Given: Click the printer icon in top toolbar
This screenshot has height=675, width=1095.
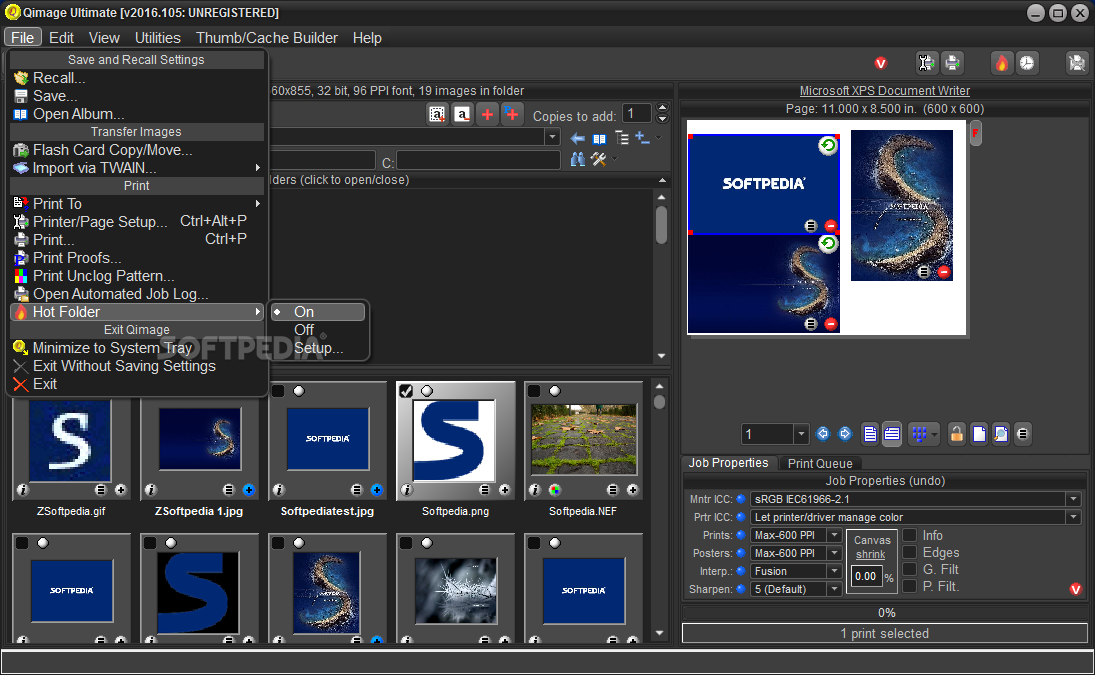Looking at the screenshot, I should pyautogui.click(x=952, y=63).
